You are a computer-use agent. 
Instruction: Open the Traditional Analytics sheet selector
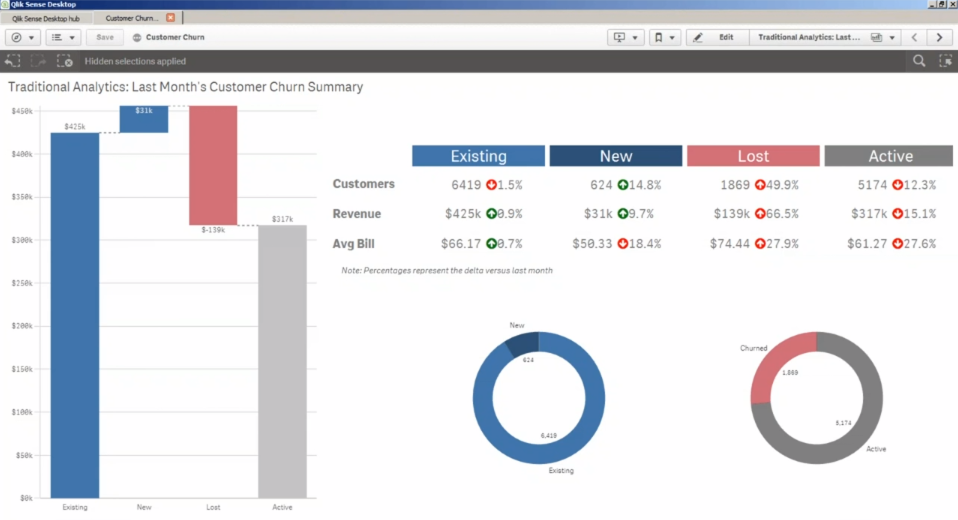(x=823, y=37)
